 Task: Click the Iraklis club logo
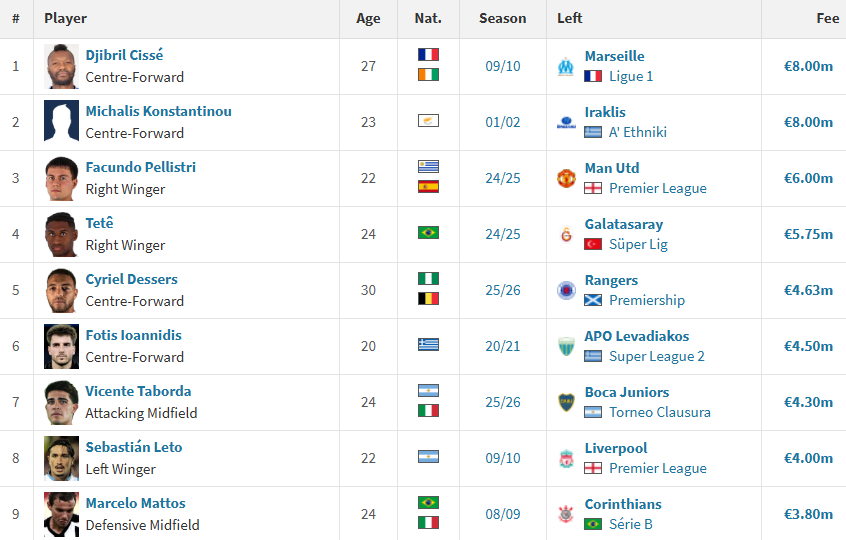point(566,123)
